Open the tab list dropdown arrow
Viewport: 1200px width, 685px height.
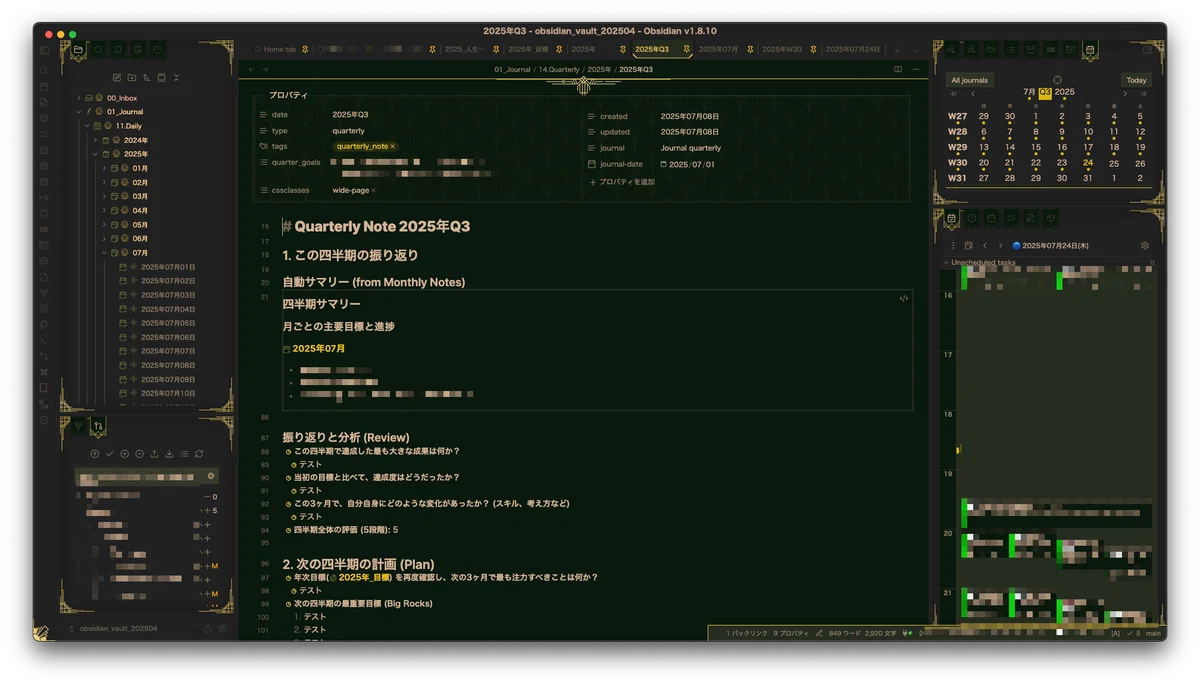[915, 49]
